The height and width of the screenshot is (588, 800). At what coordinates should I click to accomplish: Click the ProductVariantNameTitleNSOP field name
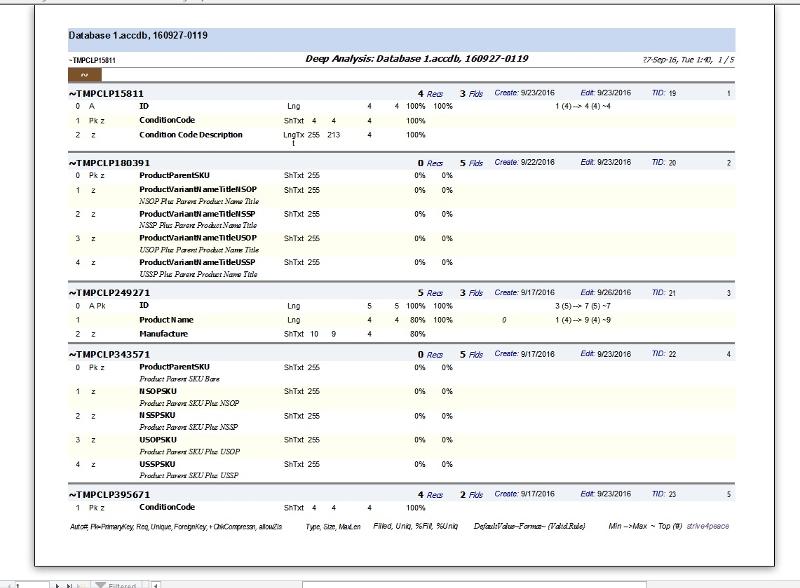coord(197,189)
